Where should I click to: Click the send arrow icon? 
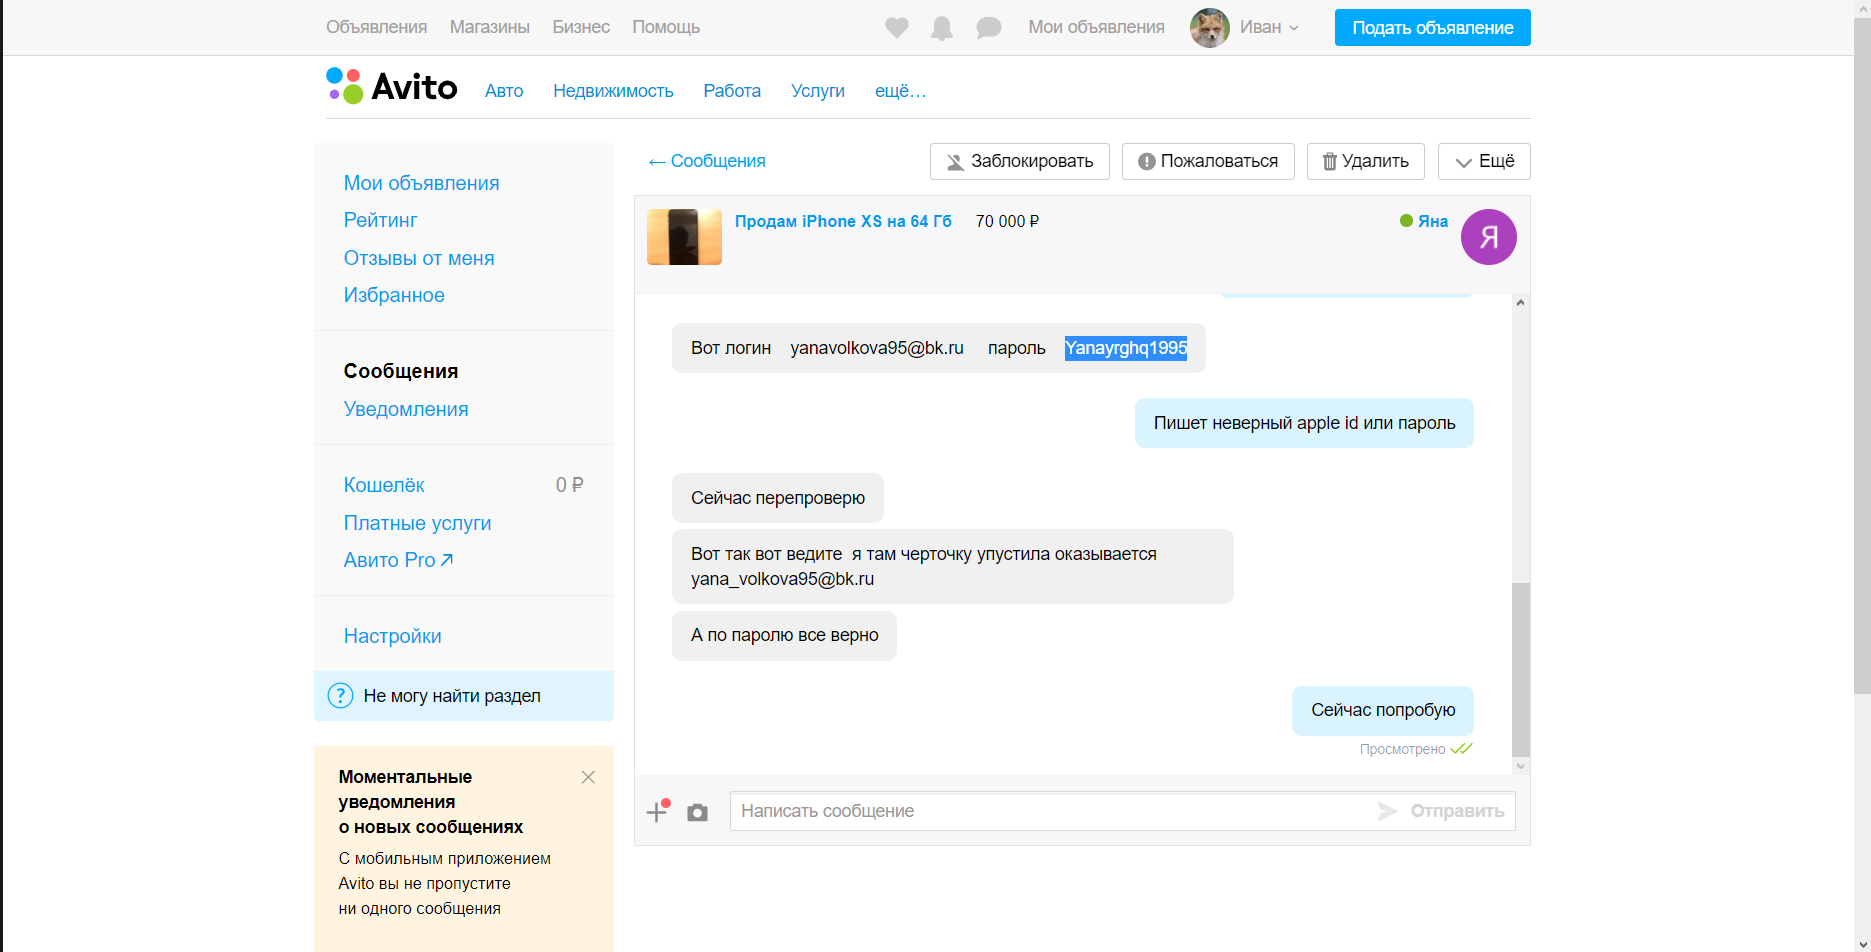[x=1387, y=811]
